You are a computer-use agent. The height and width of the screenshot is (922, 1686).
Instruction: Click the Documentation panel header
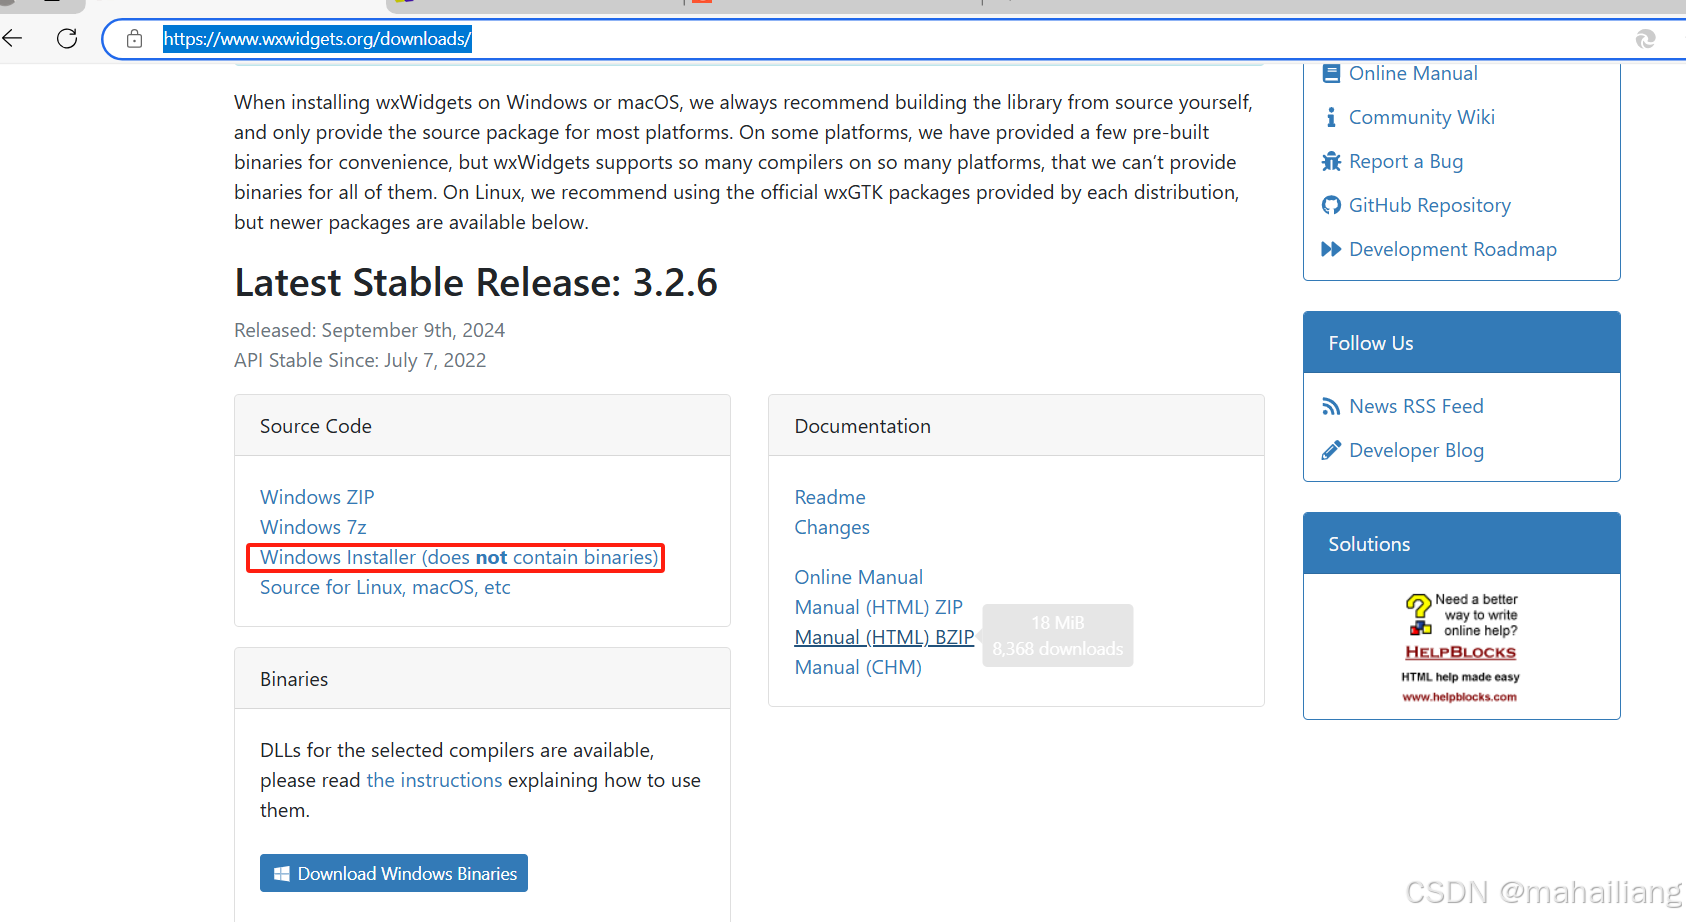pos(1016,426)
